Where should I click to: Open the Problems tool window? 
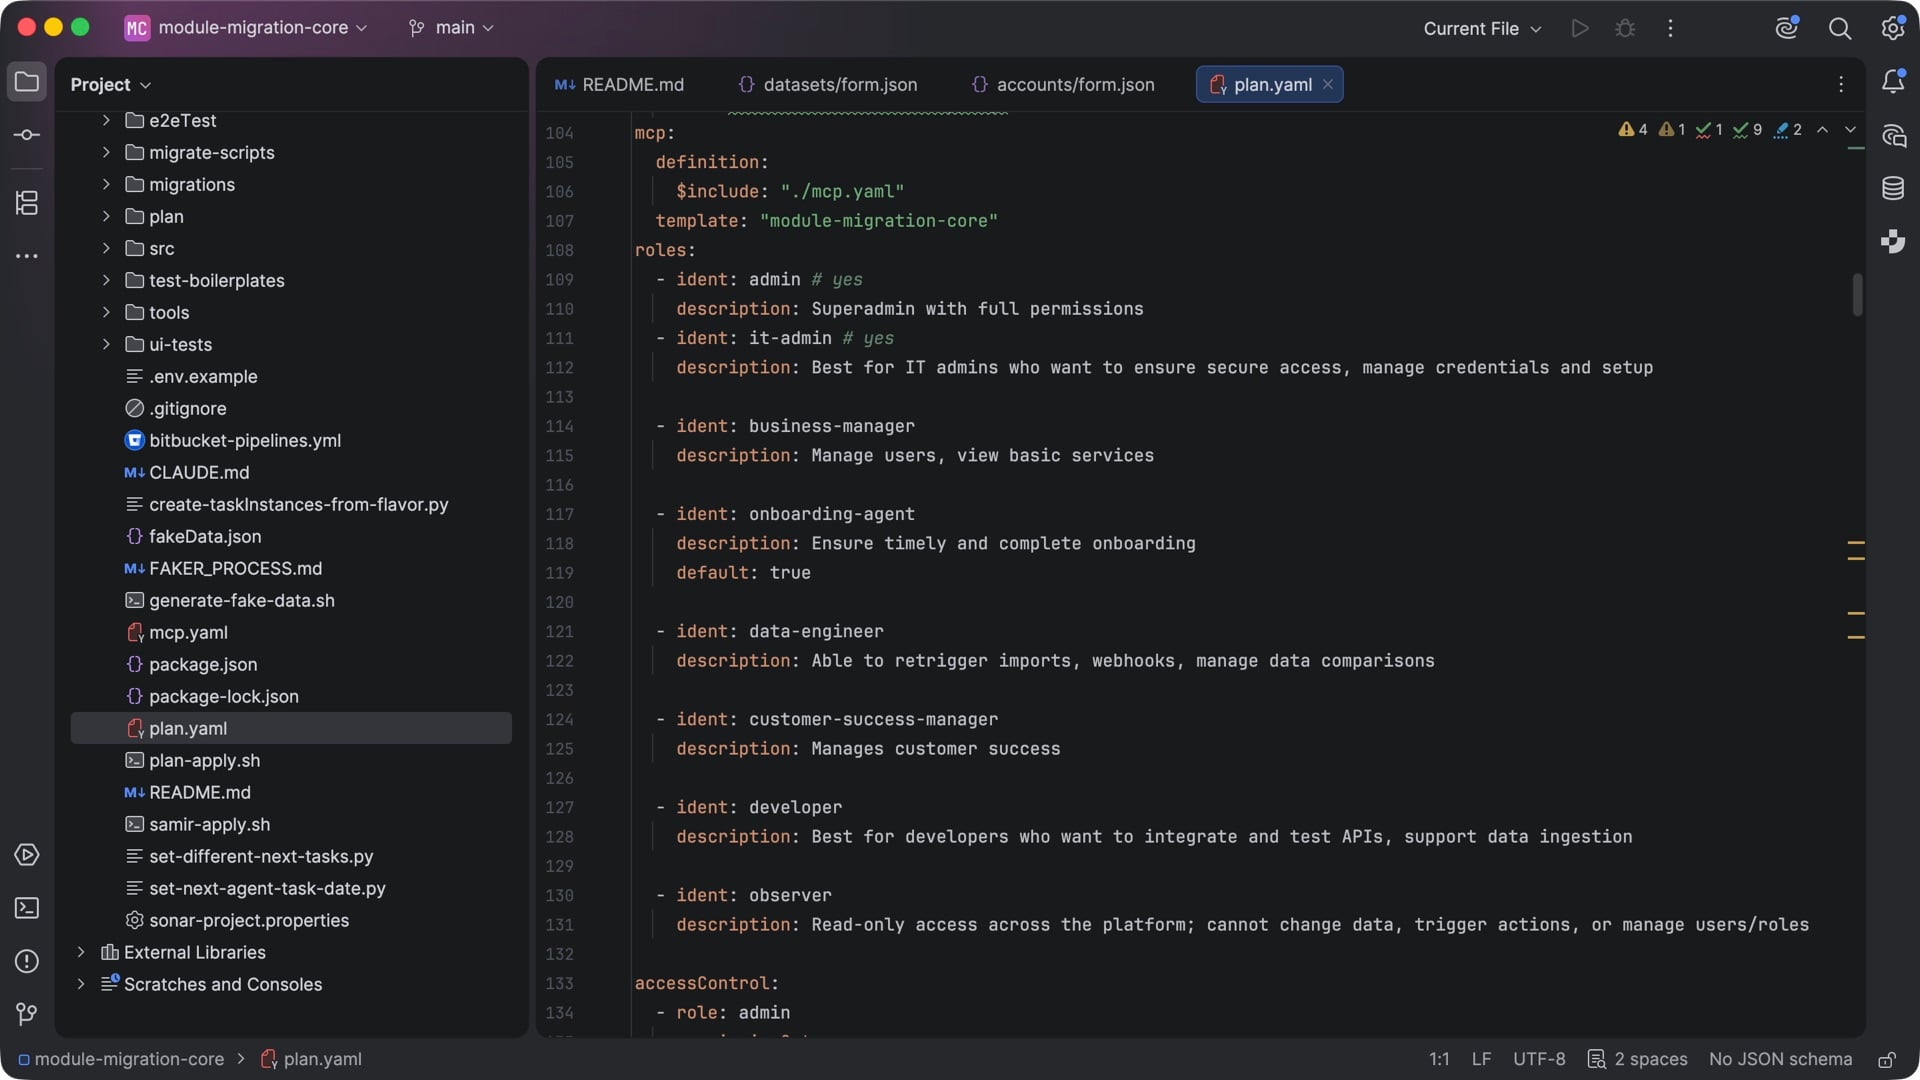(x=27, y=961)
